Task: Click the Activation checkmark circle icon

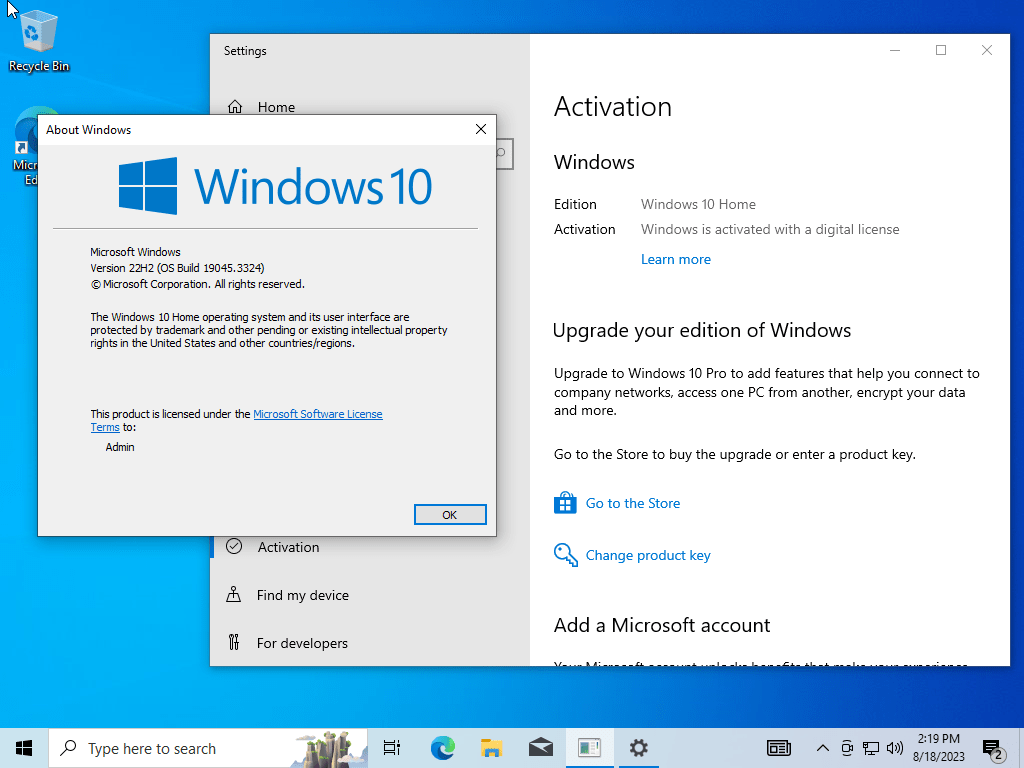Action: (234, 547)
